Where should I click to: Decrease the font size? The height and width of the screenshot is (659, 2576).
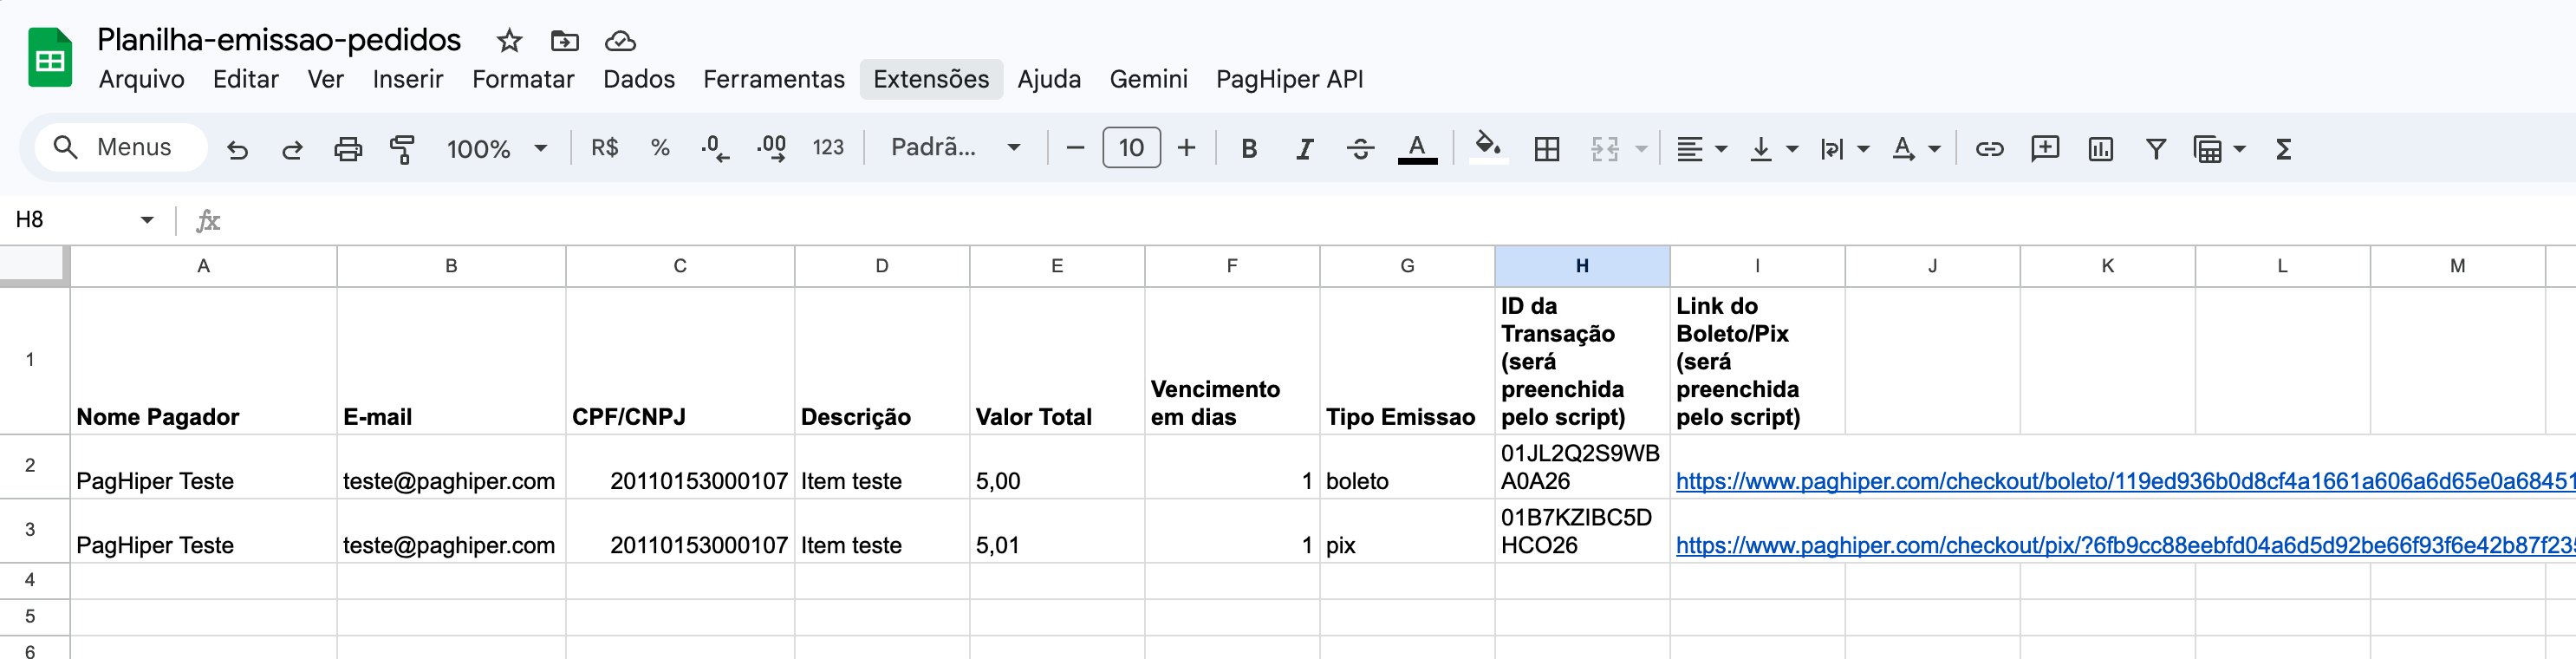coord(1075,148)
